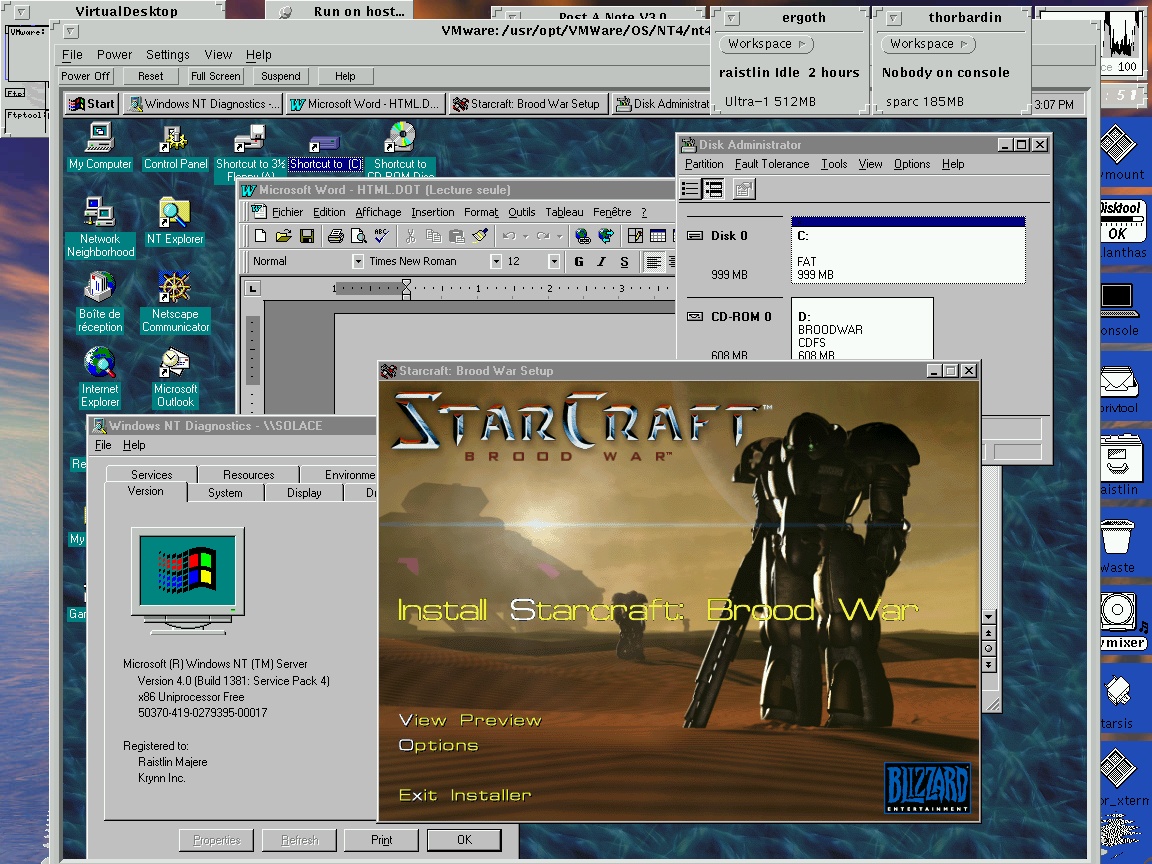Screen dimensions: 1152x864
Task: Select the C: FAT partition in Disk Administrator
Action: (908, 251)
